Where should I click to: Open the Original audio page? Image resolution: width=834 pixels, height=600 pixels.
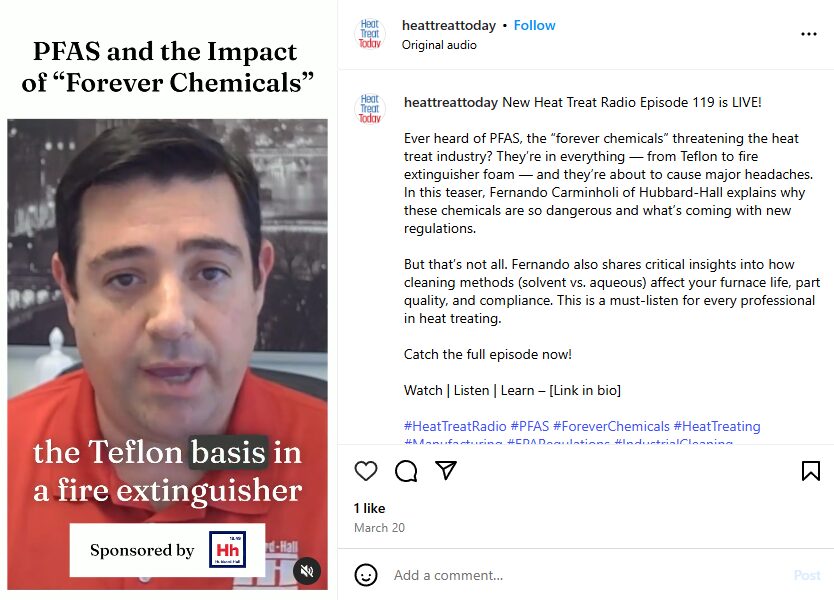coord(439,45)
